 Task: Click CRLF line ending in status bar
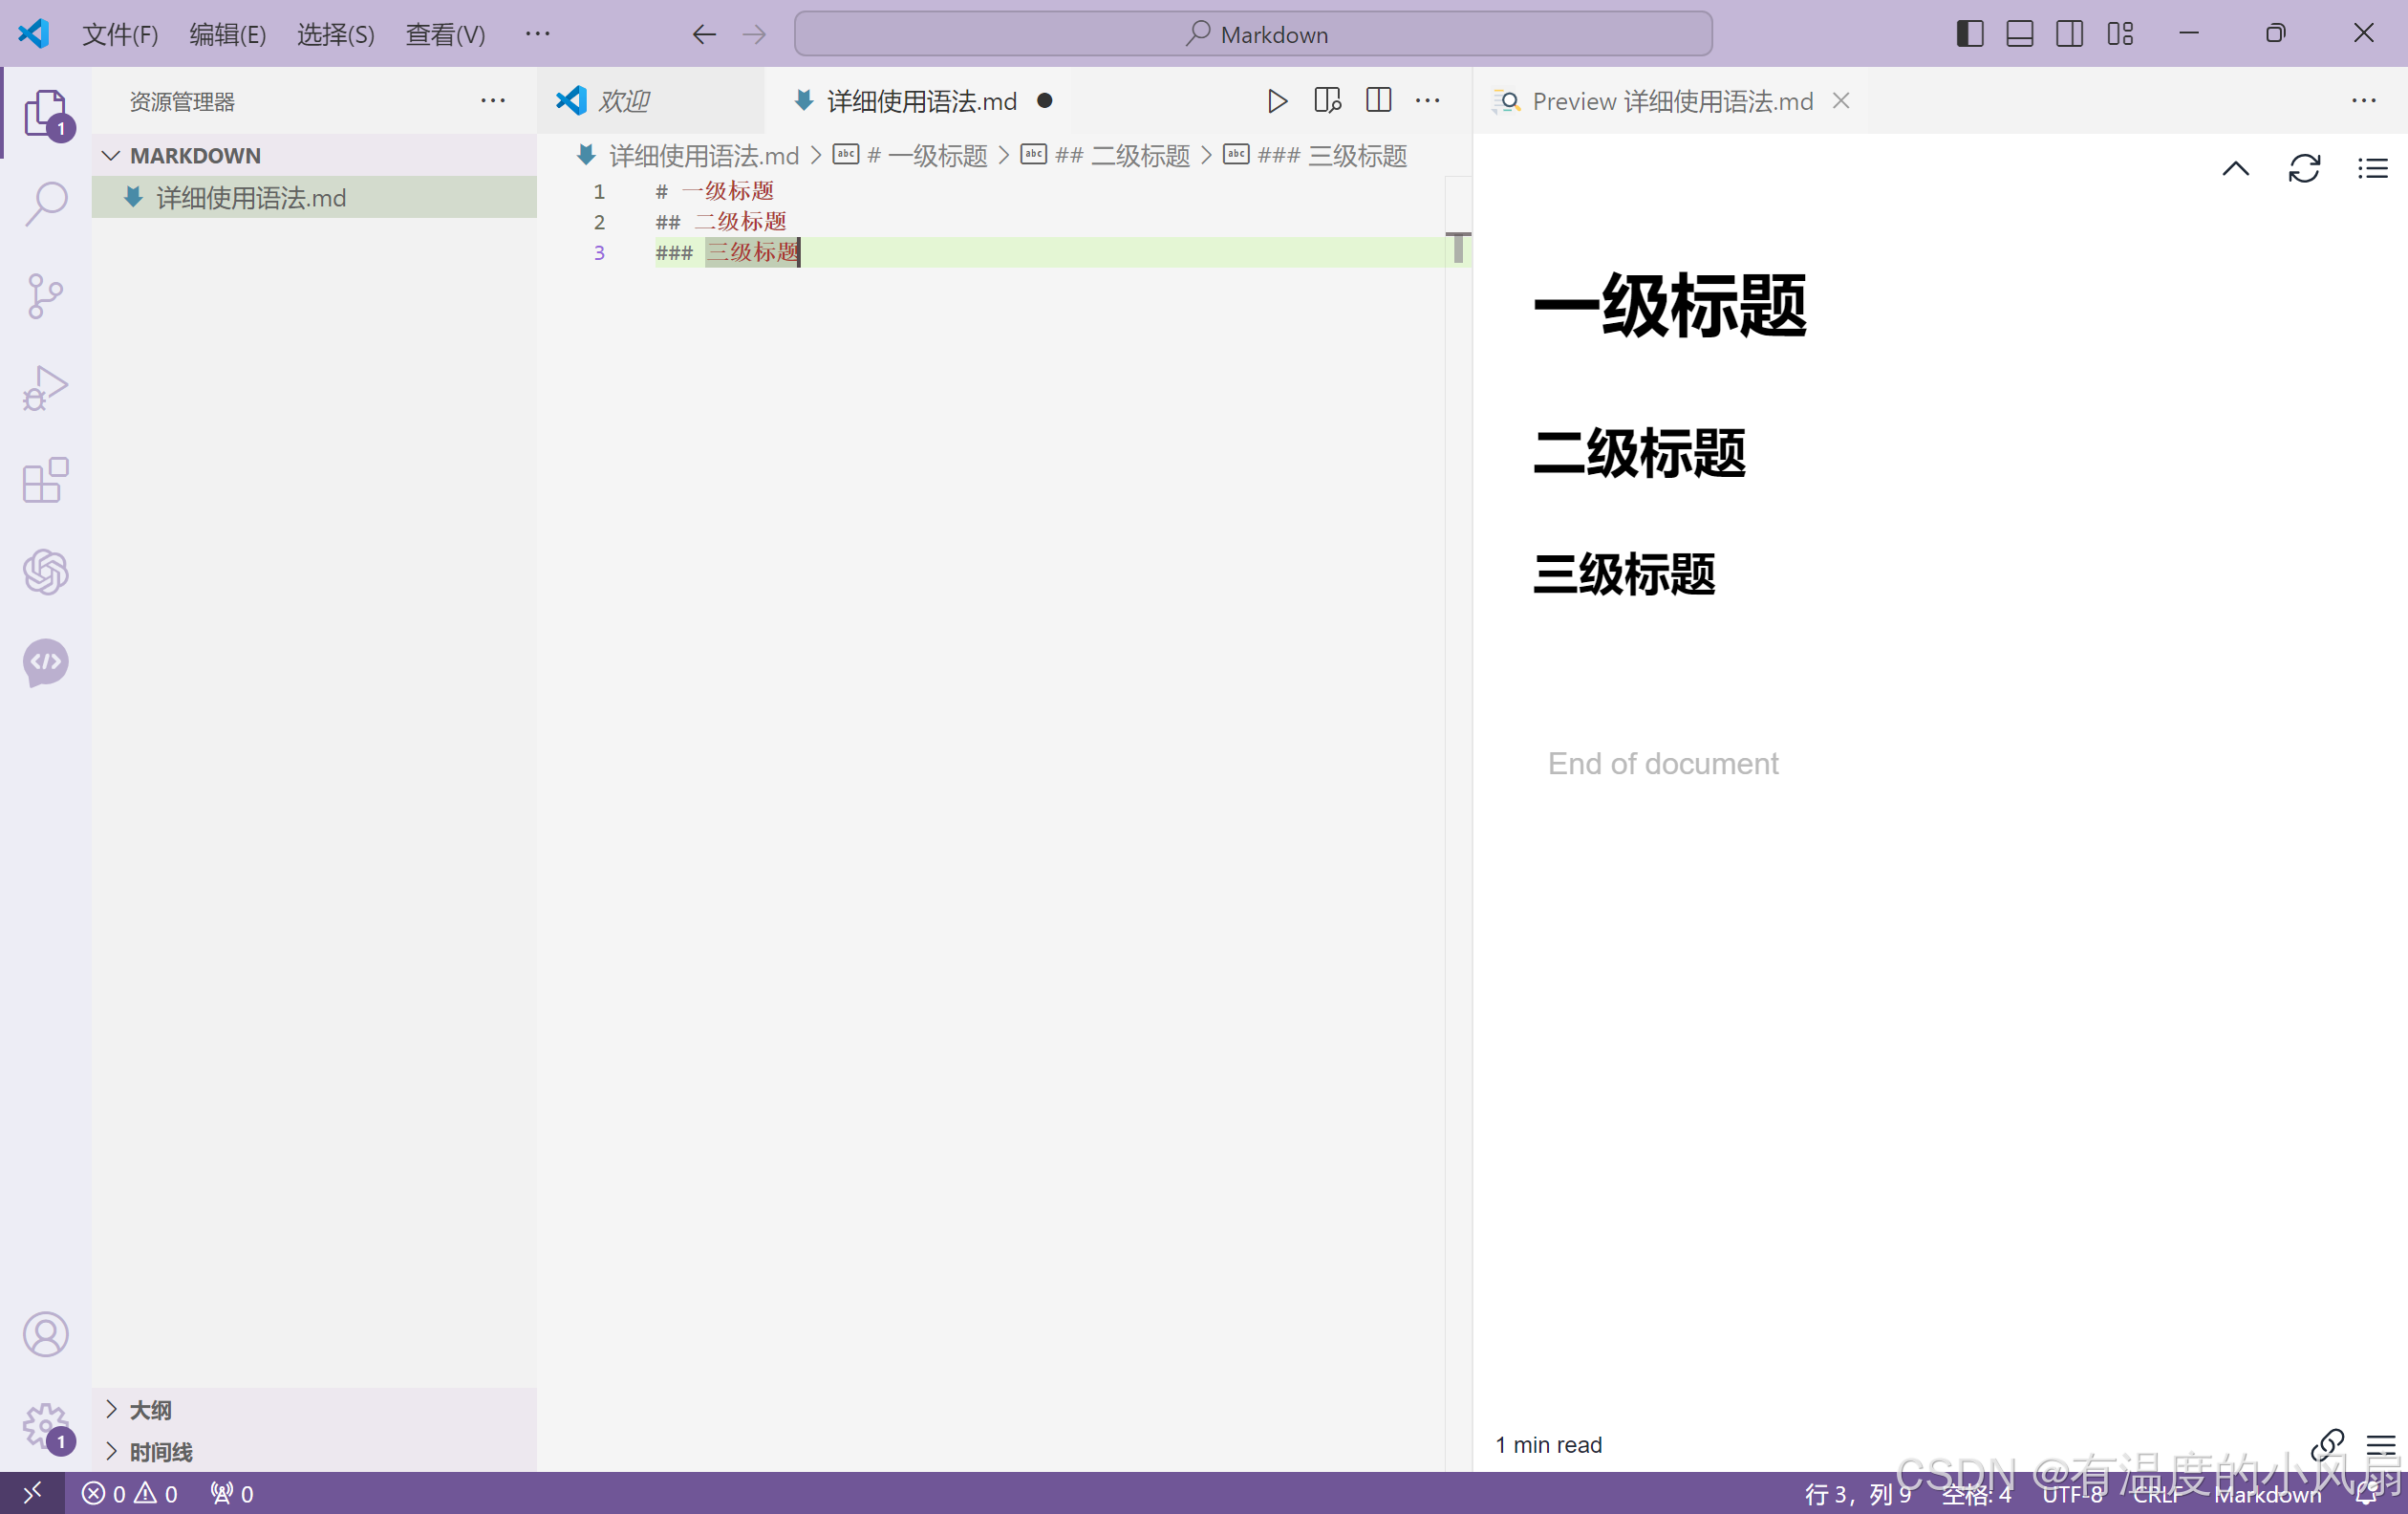coord(2156,1494)
